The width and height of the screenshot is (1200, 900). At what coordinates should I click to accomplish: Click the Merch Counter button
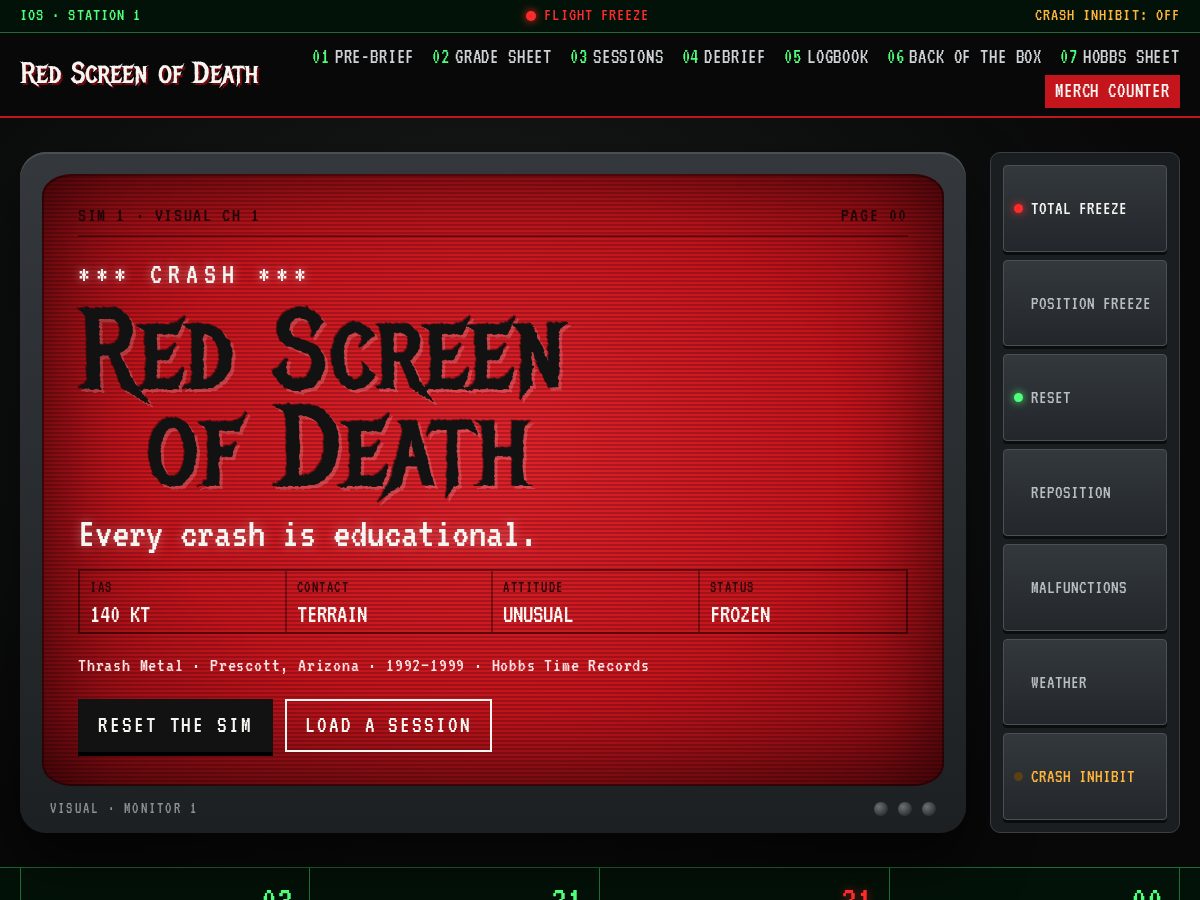point(1112,91)
